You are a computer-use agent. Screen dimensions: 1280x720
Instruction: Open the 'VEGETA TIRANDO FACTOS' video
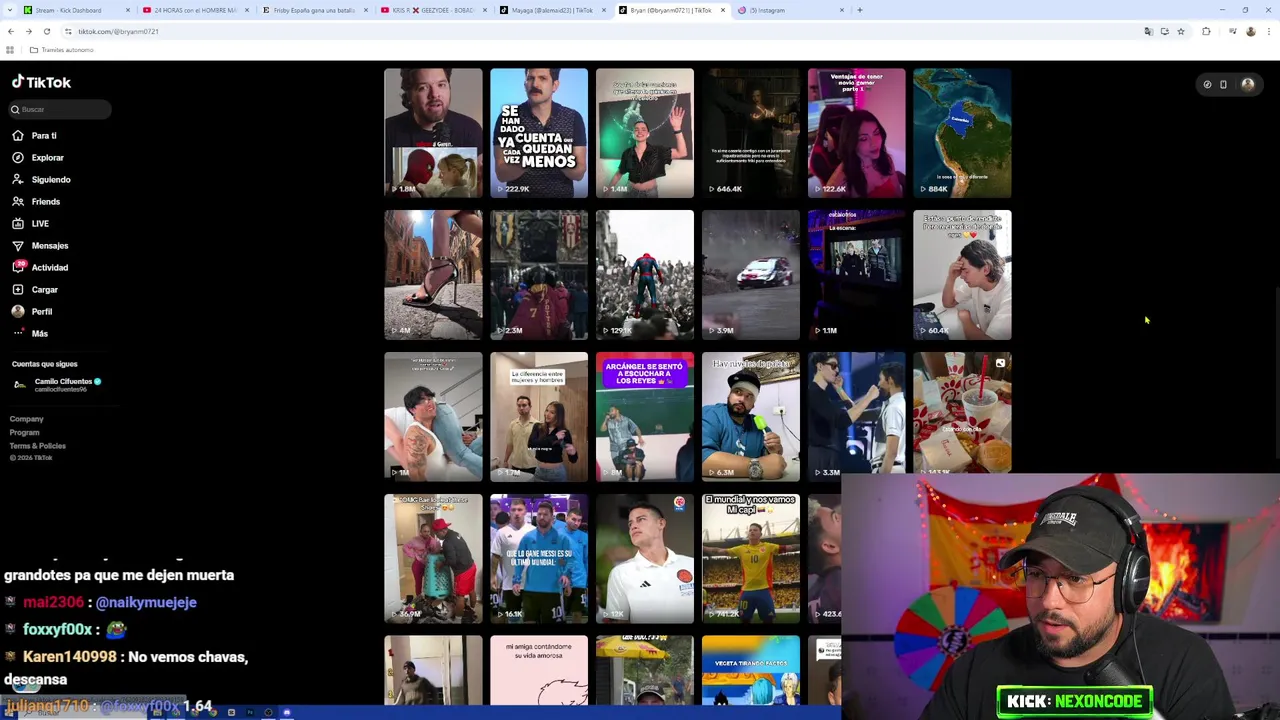coord(751,671)
